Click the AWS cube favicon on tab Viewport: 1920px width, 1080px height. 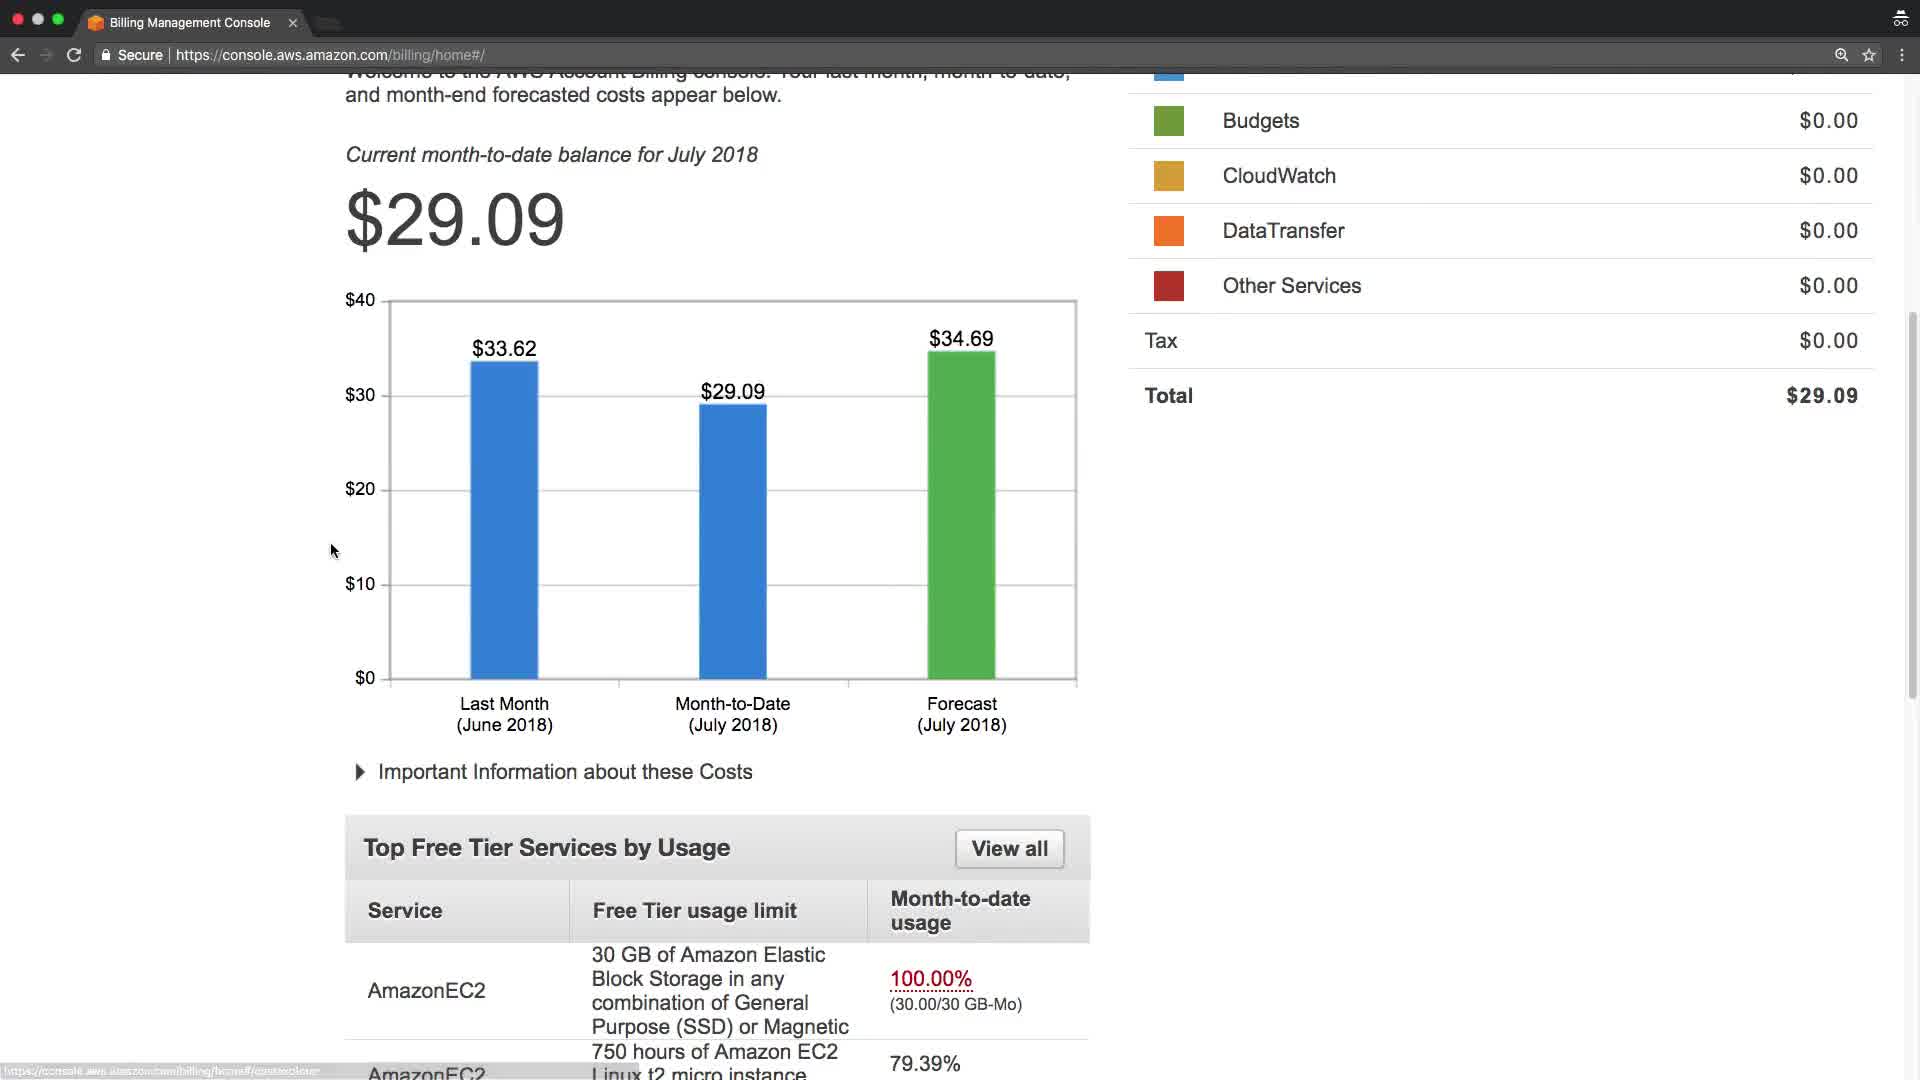pos(96,22)
